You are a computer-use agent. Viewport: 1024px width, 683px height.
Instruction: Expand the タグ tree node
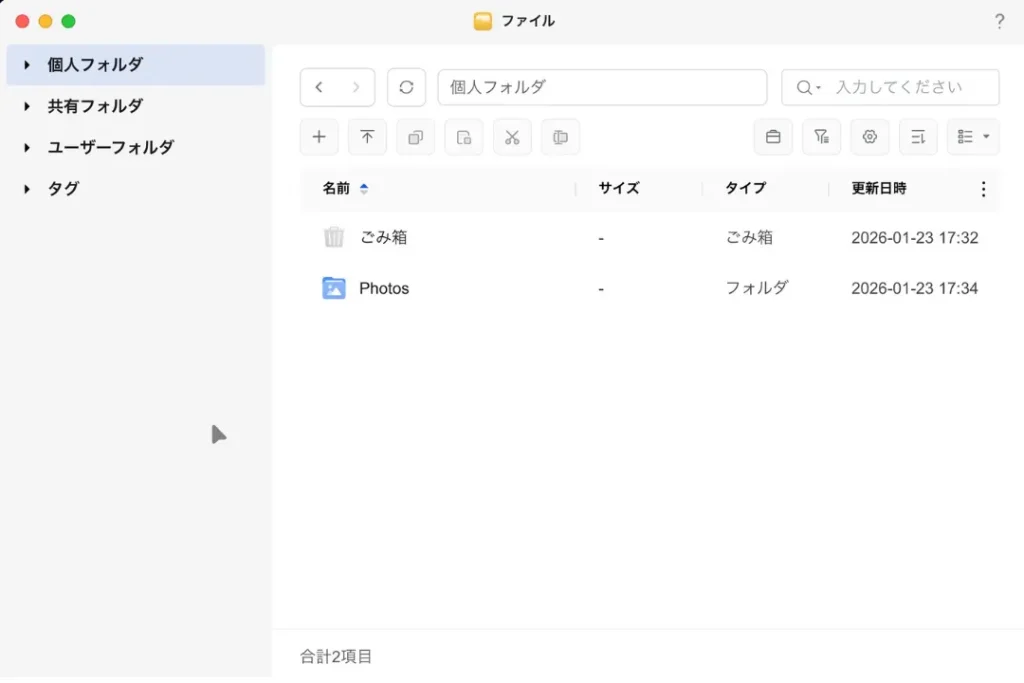coord(27,189)
